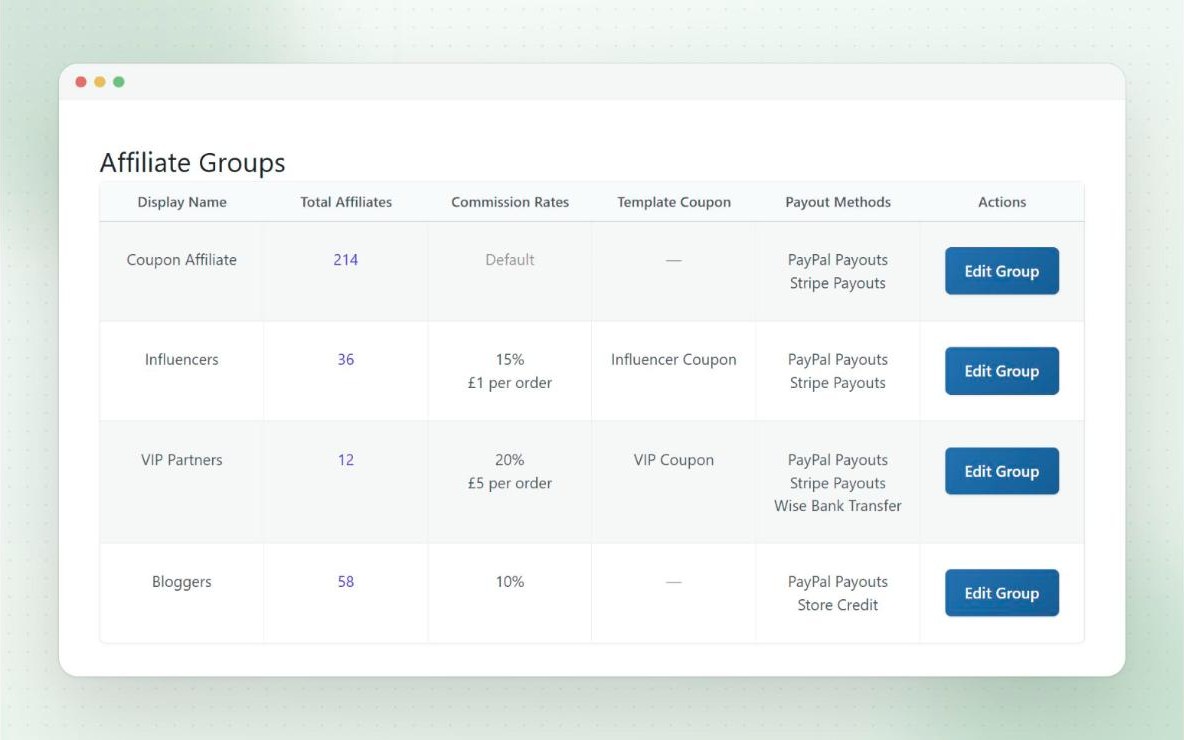Viewport: 1184px width, 740px height.
Task: Click the green maximize window dot
Action: pos(119,82)
